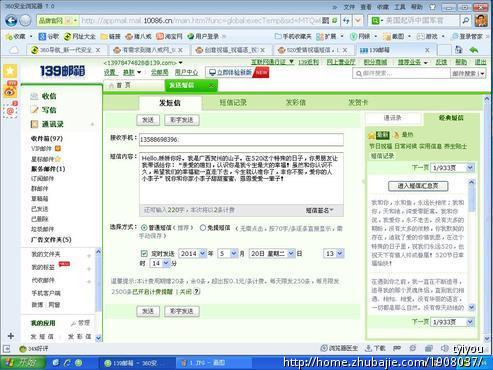Click 浏览器医生 in the status bar
Image resolution: width=493 pixels, height=370 pixels.
tap(339, 348)
